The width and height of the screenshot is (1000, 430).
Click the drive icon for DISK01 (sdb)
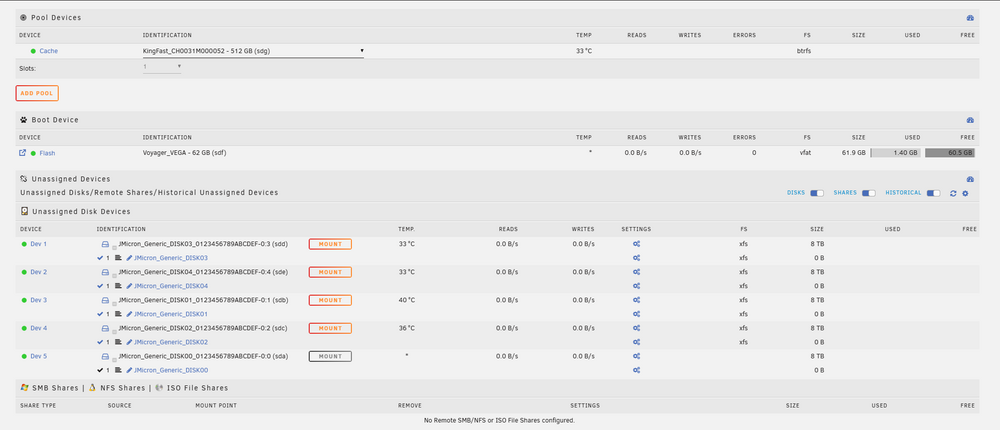105,300
